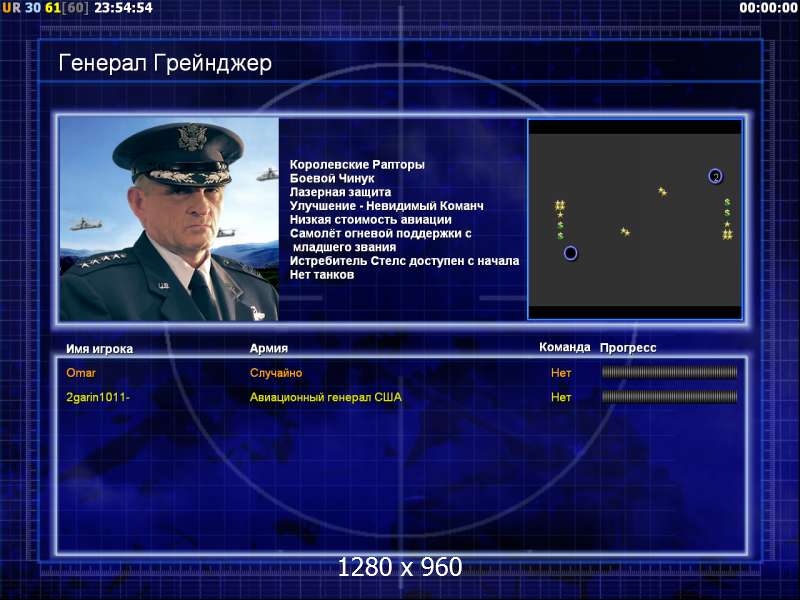Click Omar's loading progress bar
This screenshot has width=800, height=600.
pyautogui.click(x=669, y=372)
